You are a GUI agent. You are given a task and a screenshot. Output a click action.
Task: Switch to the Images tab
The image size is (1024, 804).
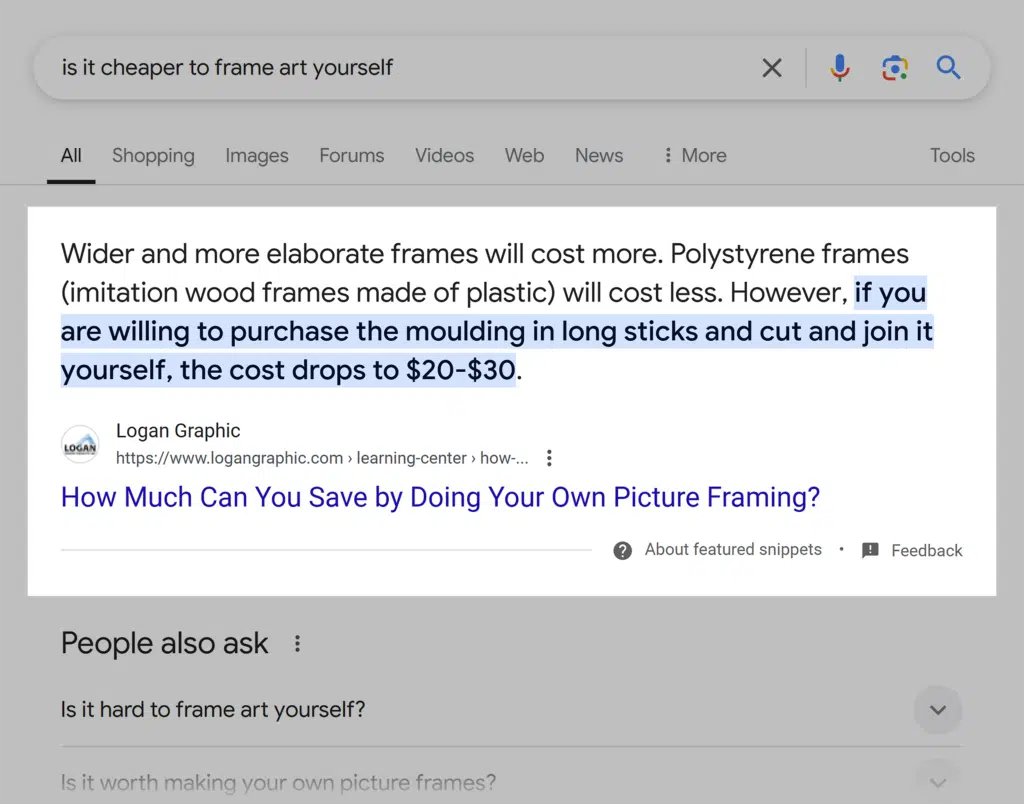(x=256, y=155)
